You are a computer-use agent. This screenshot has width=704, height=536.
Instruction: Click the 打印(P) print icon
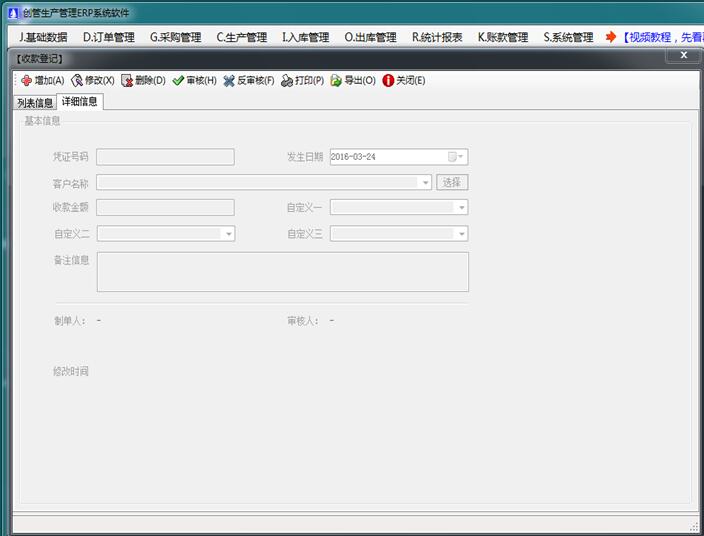[287, 80]
